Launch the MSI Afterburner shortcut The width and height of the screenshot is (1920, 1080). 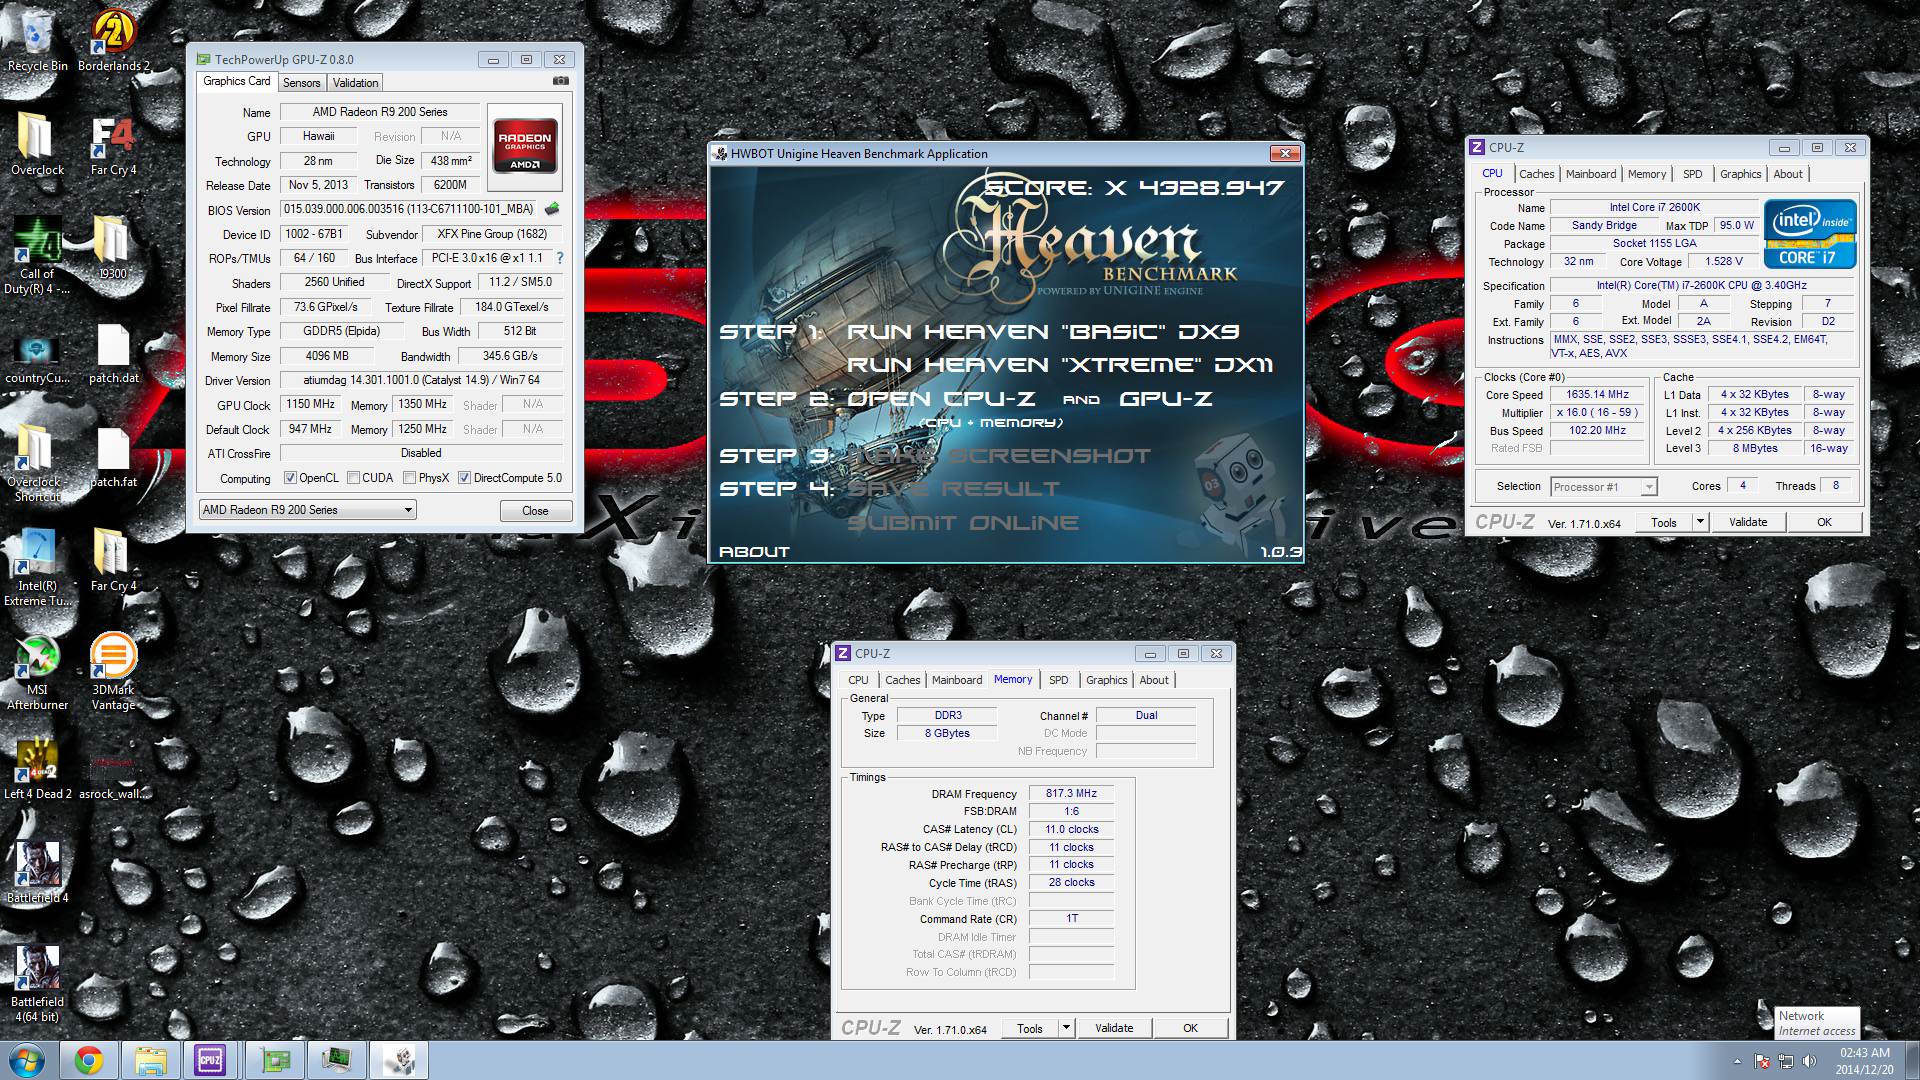(37, 672)
